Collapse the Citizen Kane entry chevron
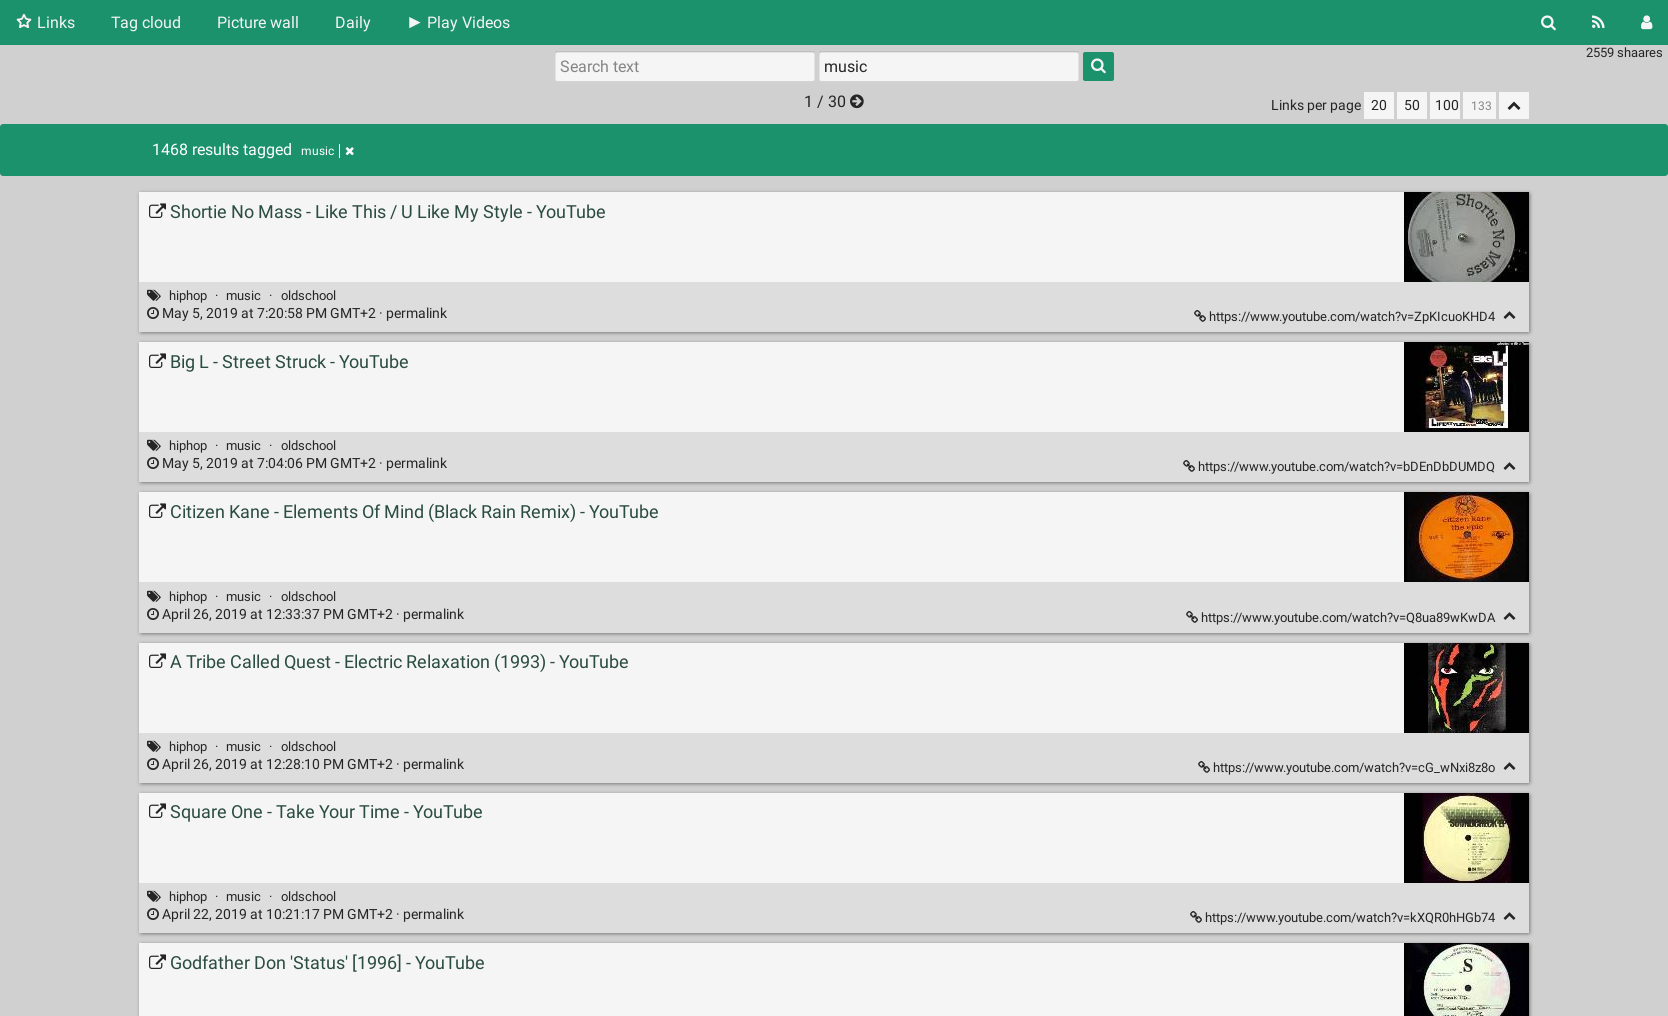This screenshot has width=1668, height=1016. coord(1510,617)
